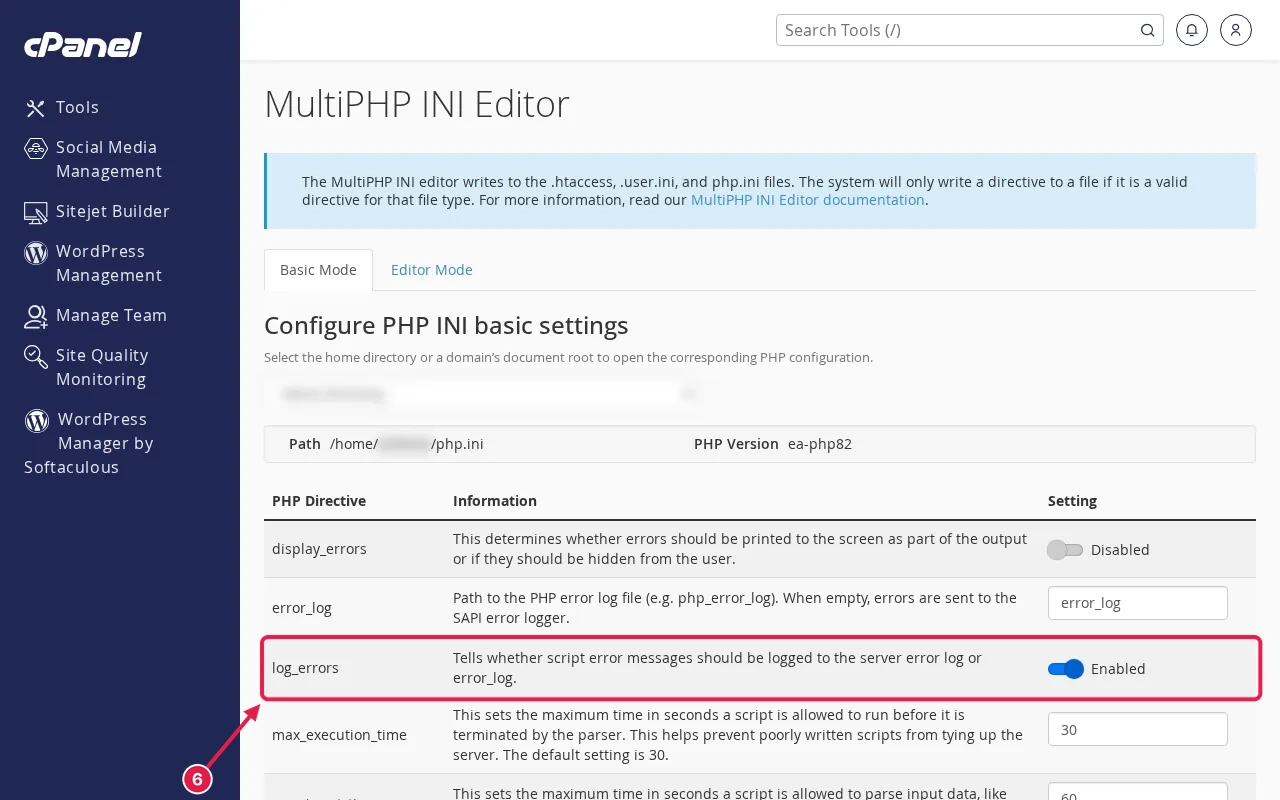
Task: Select Site Quality Monitoring menu label
Action: tap(102, 367)
